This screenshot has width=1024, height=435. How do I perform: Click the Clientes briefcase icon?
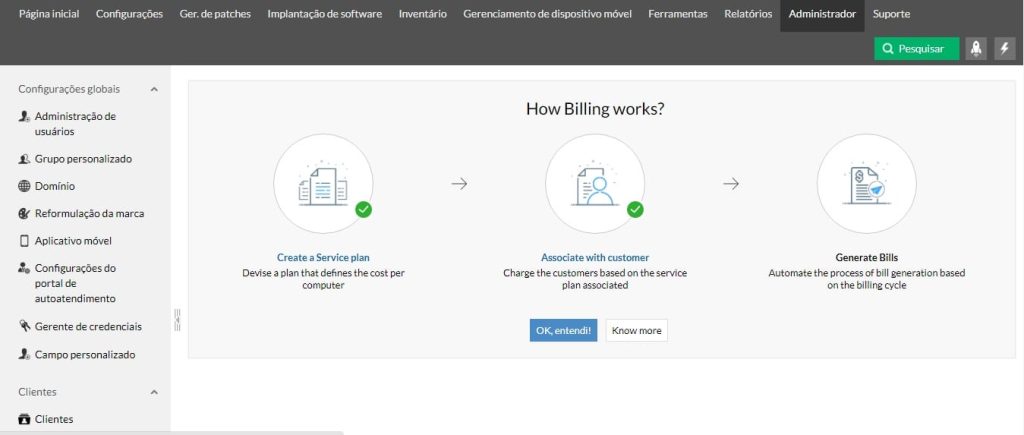click(25, 420)
